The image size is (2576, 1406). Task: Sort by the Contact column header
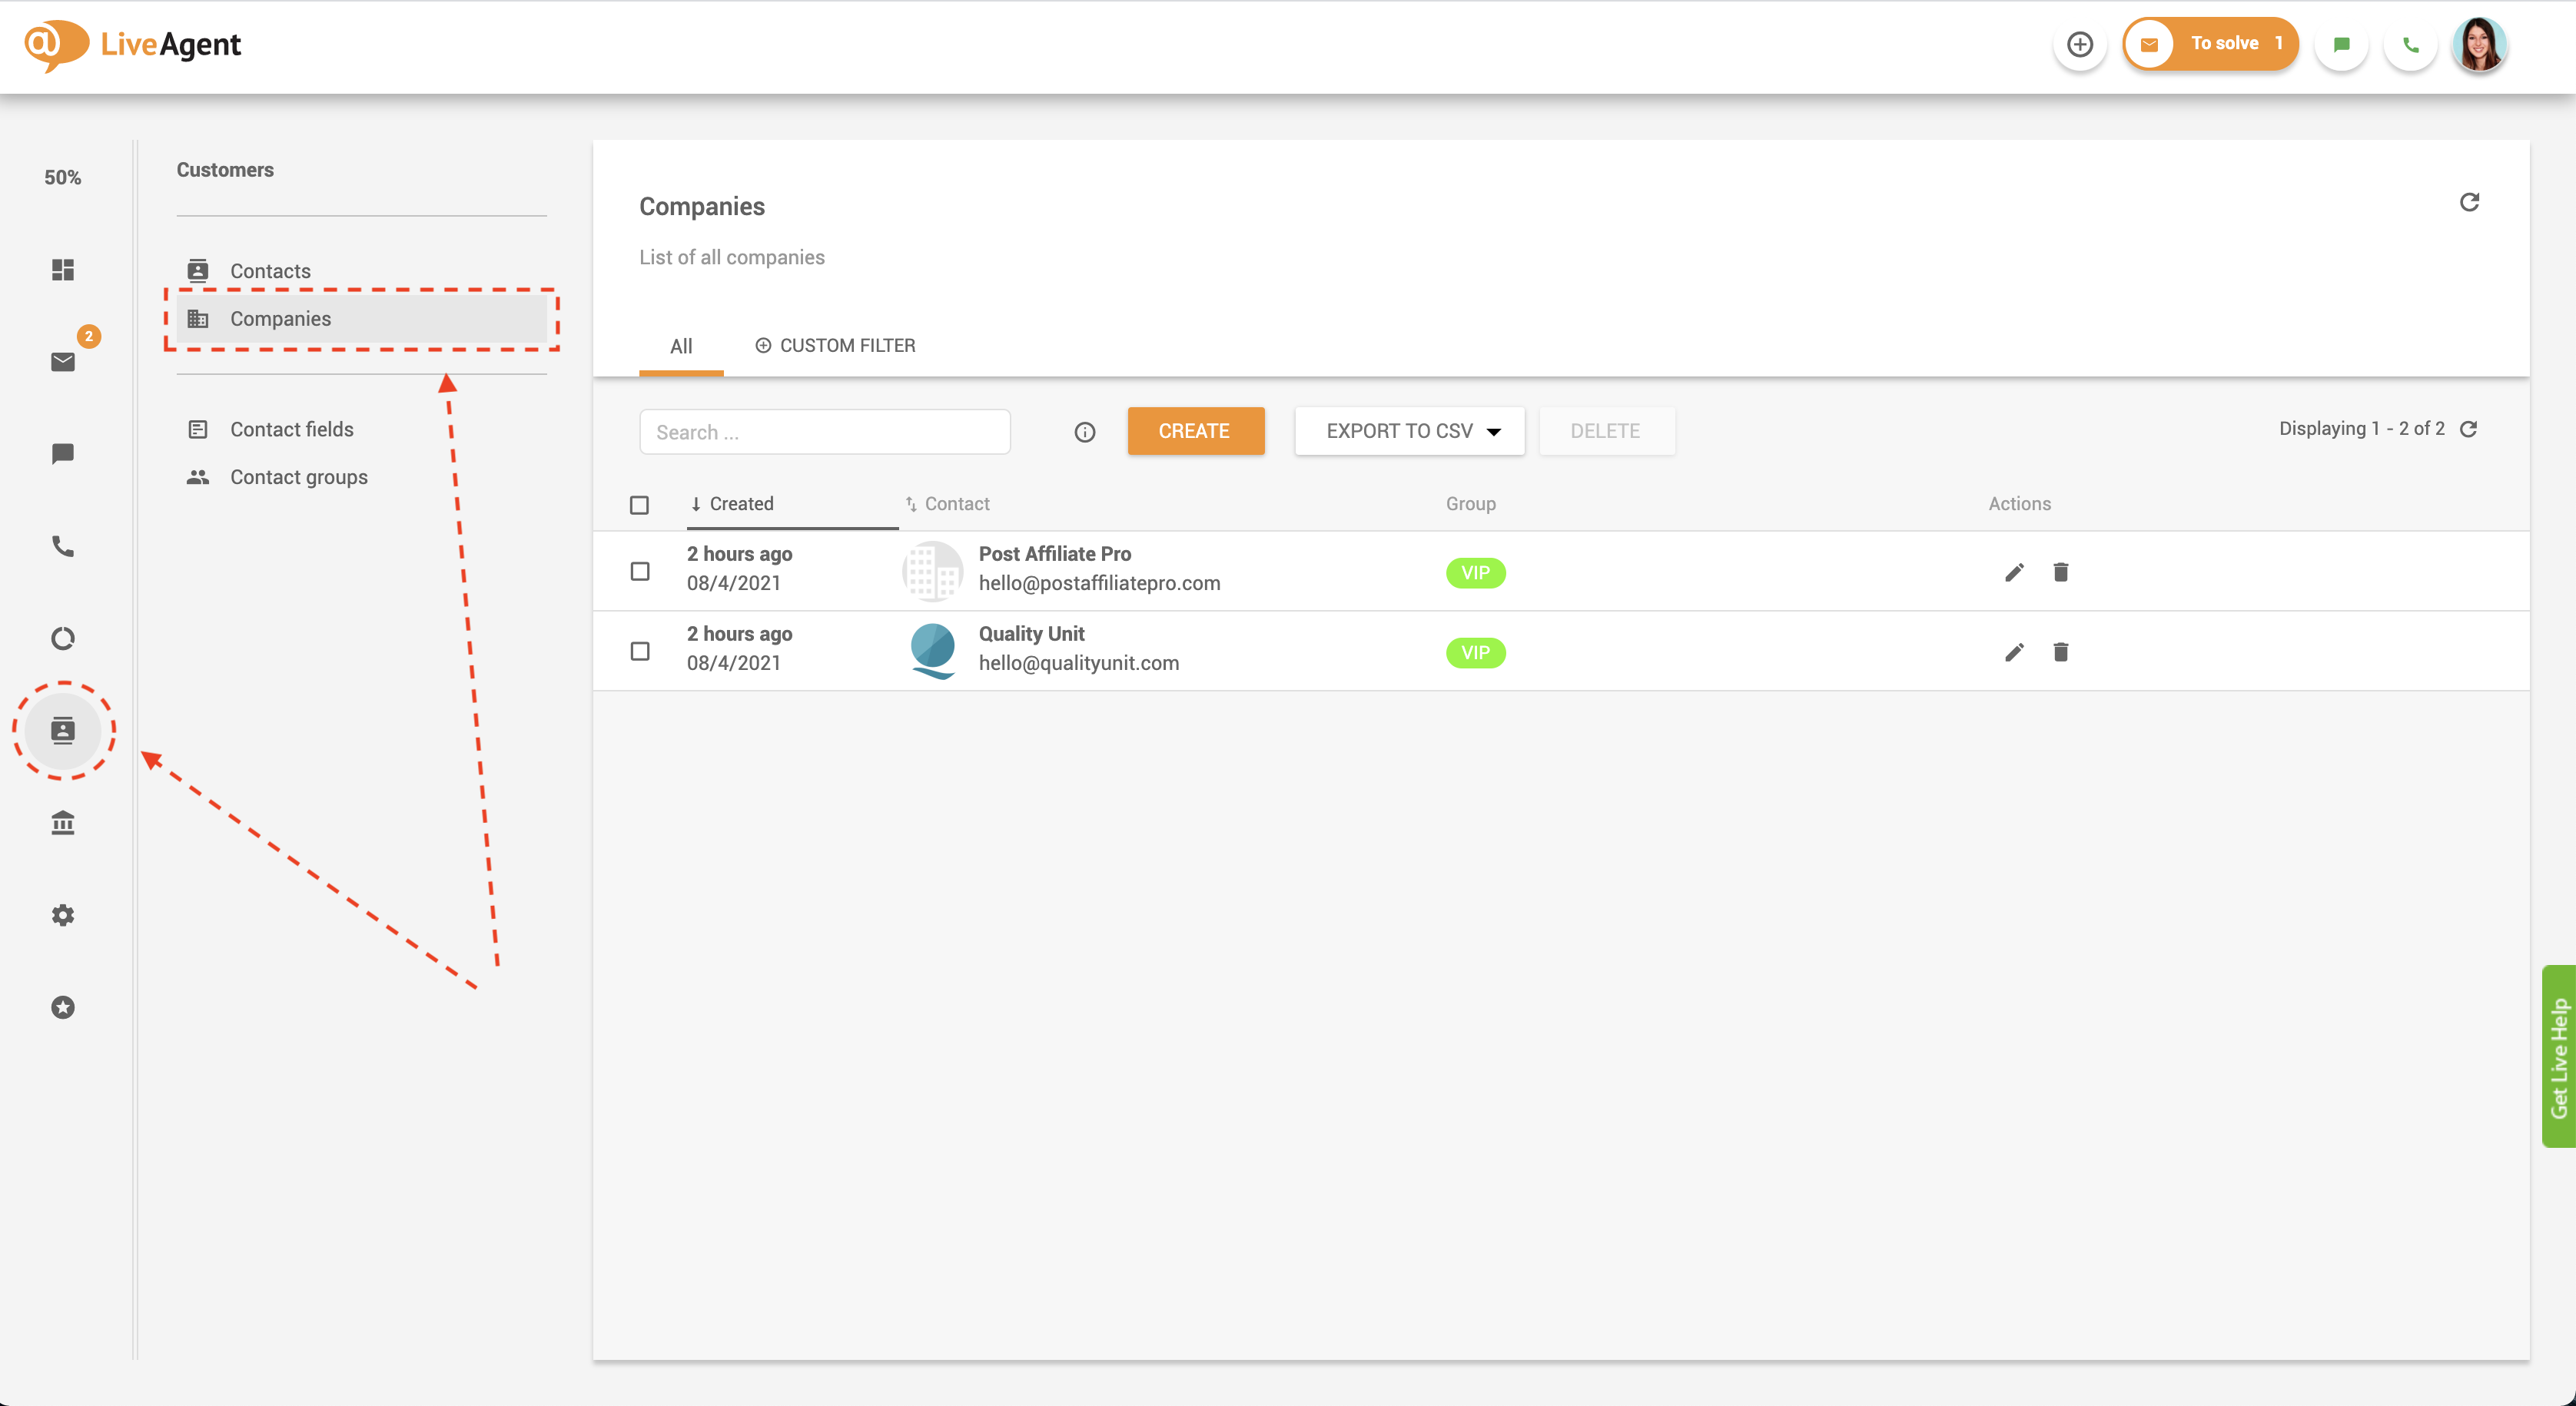[x=956, y=504]
